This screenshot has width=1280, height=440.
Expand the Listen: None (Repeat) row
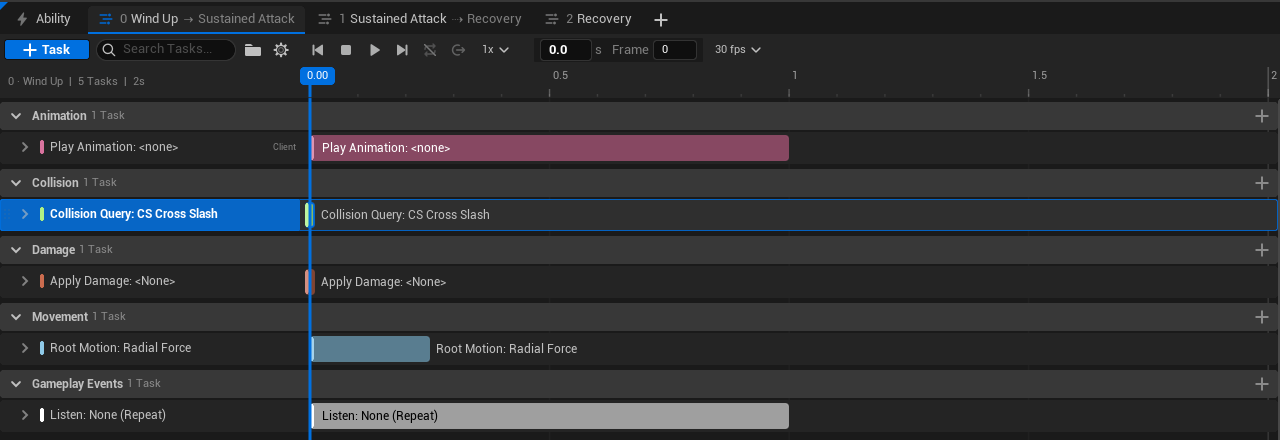pyautogui.click(x=25, y=415)
